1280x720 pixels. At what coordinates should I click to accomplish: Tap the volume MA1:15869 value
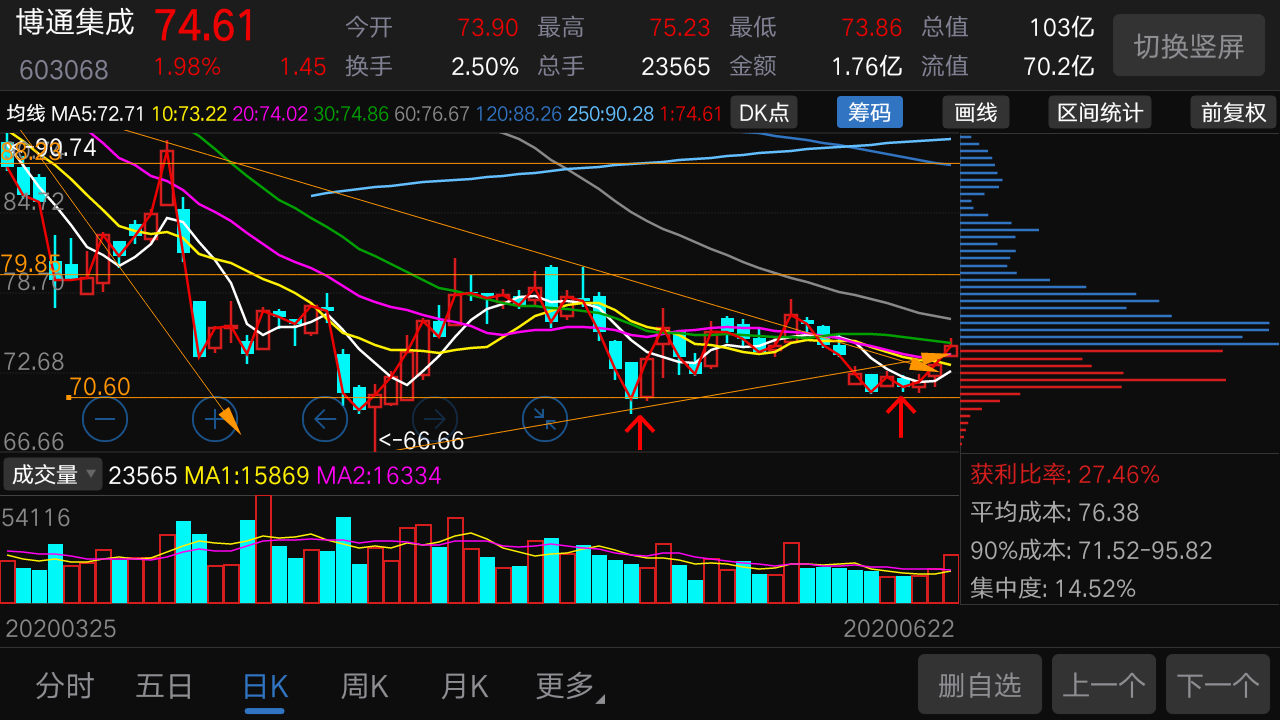(x=247, y=475)
